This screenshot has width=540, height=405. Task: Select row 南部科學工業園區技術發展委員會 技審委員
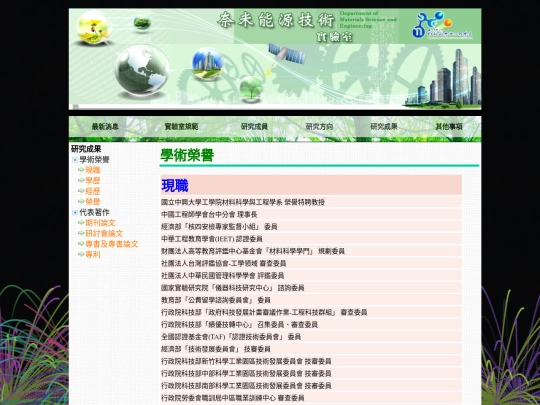[311, 386]
